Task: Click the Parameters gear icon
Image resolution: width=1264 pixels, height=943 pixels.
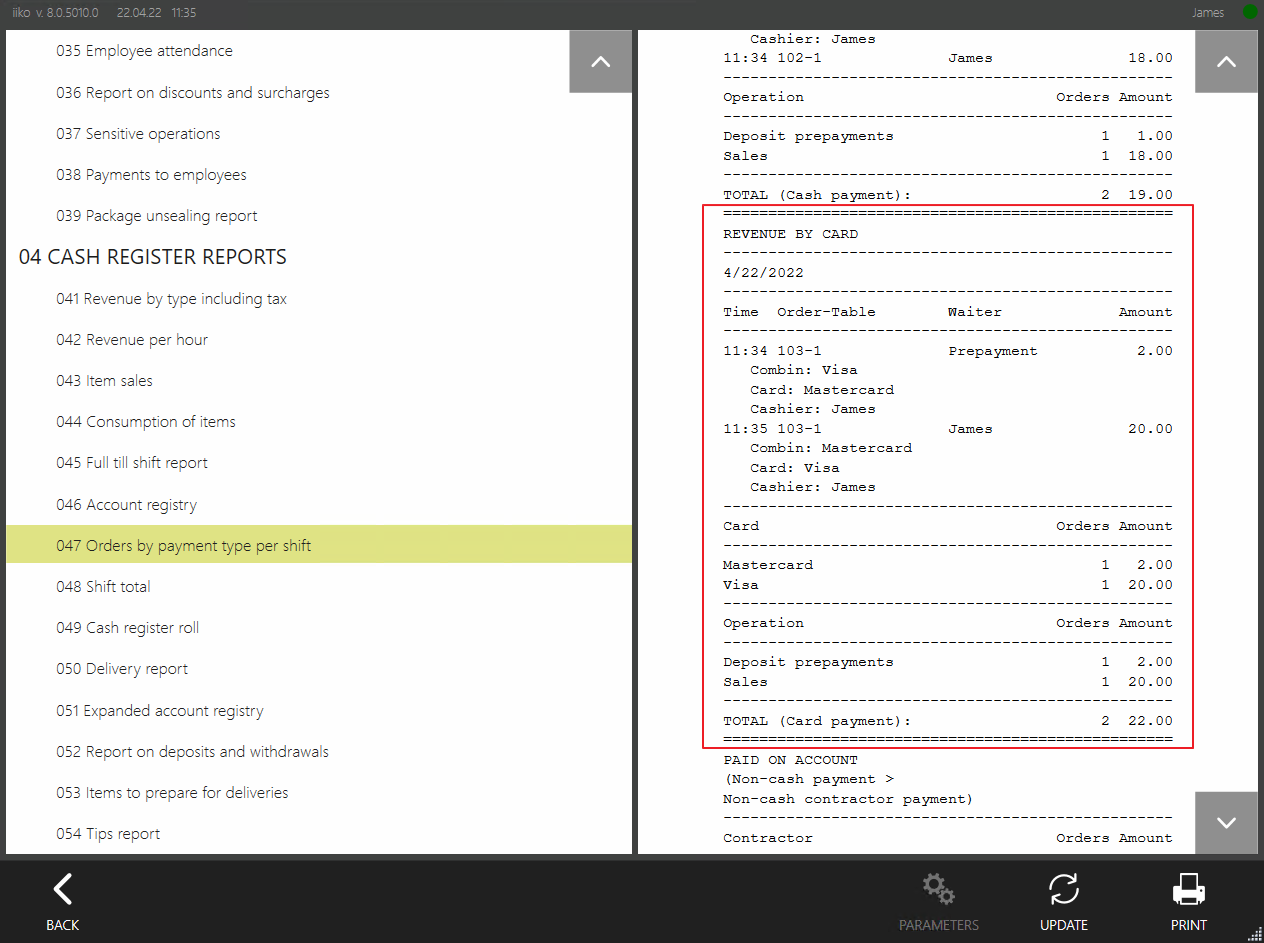Action: [938, 889]
